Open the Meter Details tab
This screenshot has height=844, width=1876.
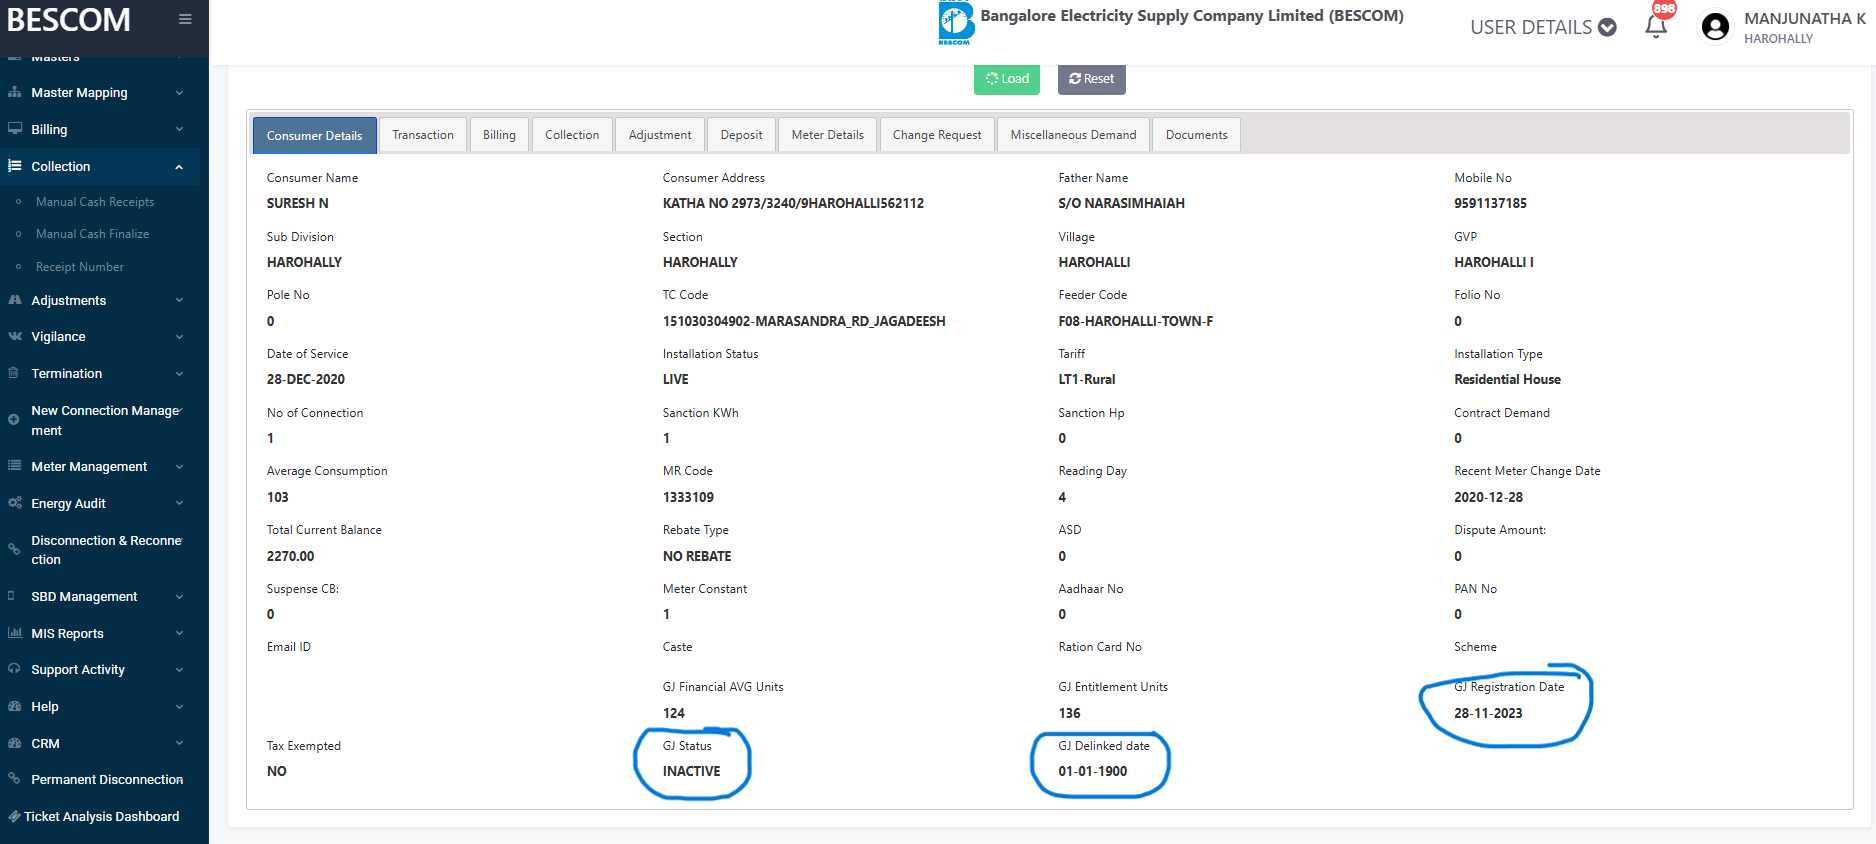[x=828, y=135]
